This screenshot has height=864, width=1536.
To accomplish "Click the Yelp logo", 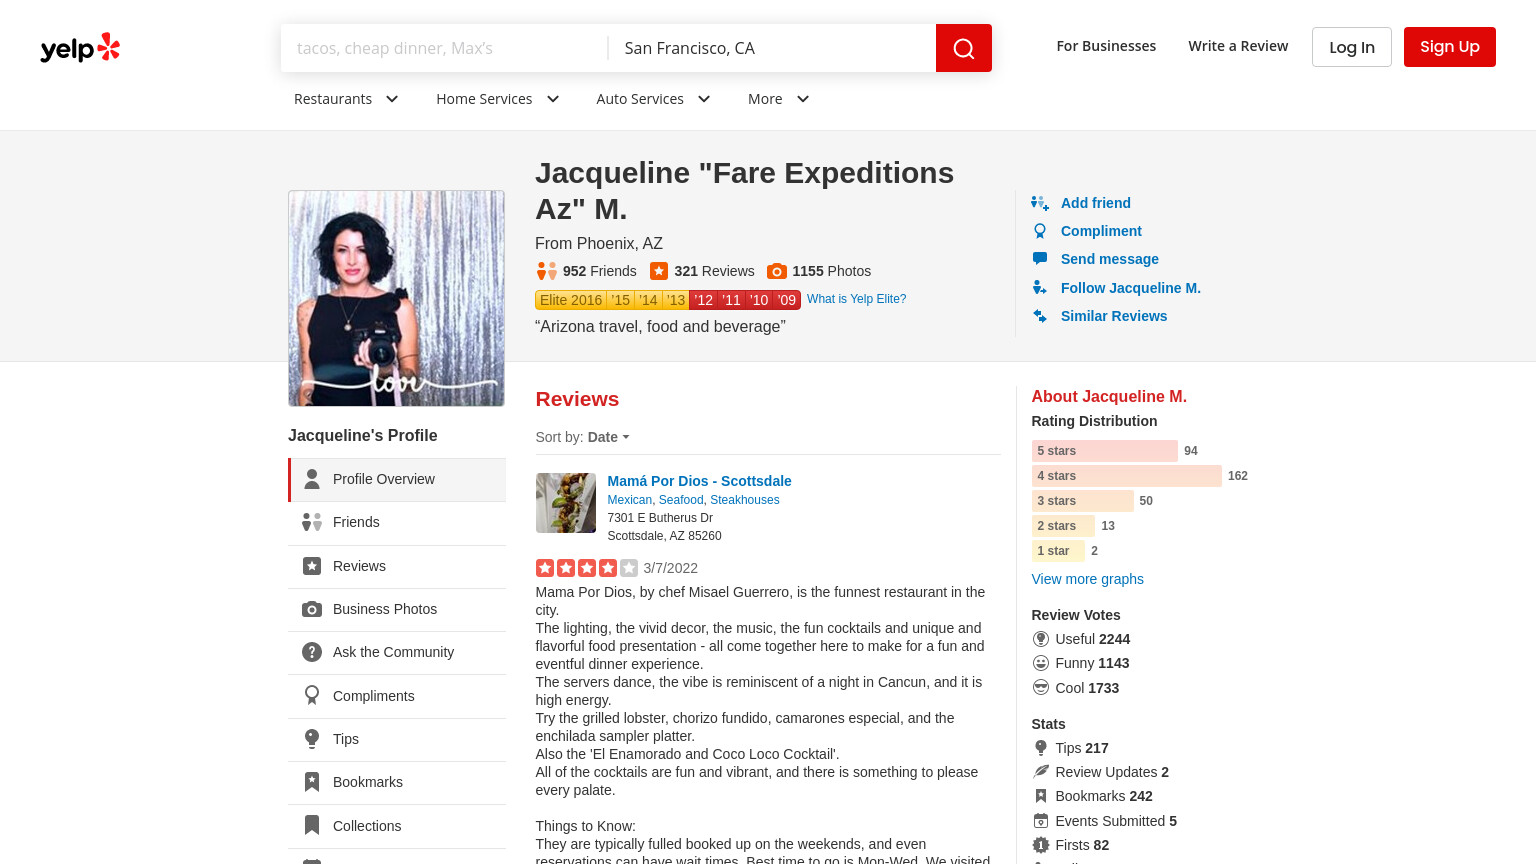I will [x=80, y=47].
